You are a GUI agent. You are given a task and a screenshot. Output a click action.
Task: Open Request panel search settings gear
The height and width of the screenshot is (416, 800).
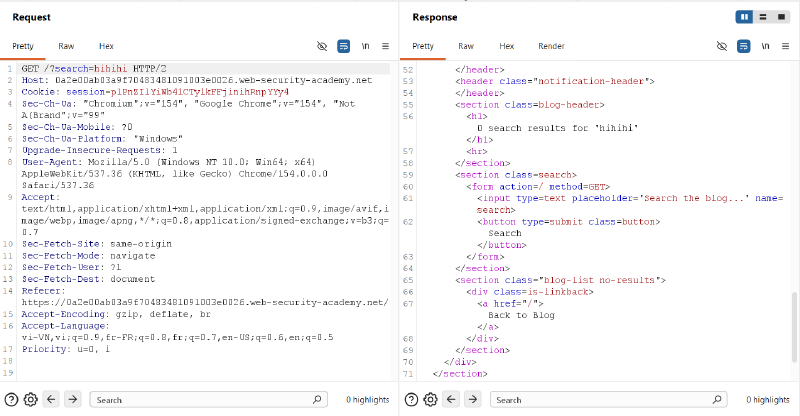(x=31, y=400)
